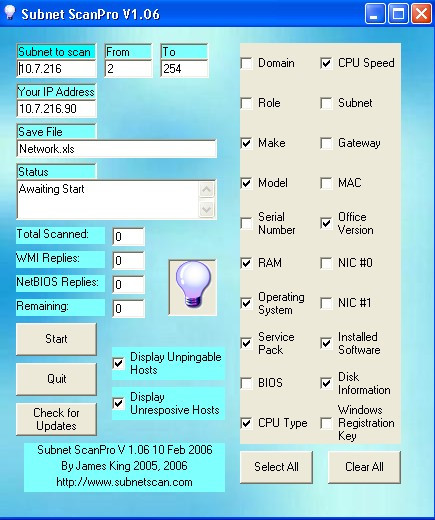This screenshot has height=520, width=435.
Task: Click the Save File Network.xls field
Action: point(117,149)
